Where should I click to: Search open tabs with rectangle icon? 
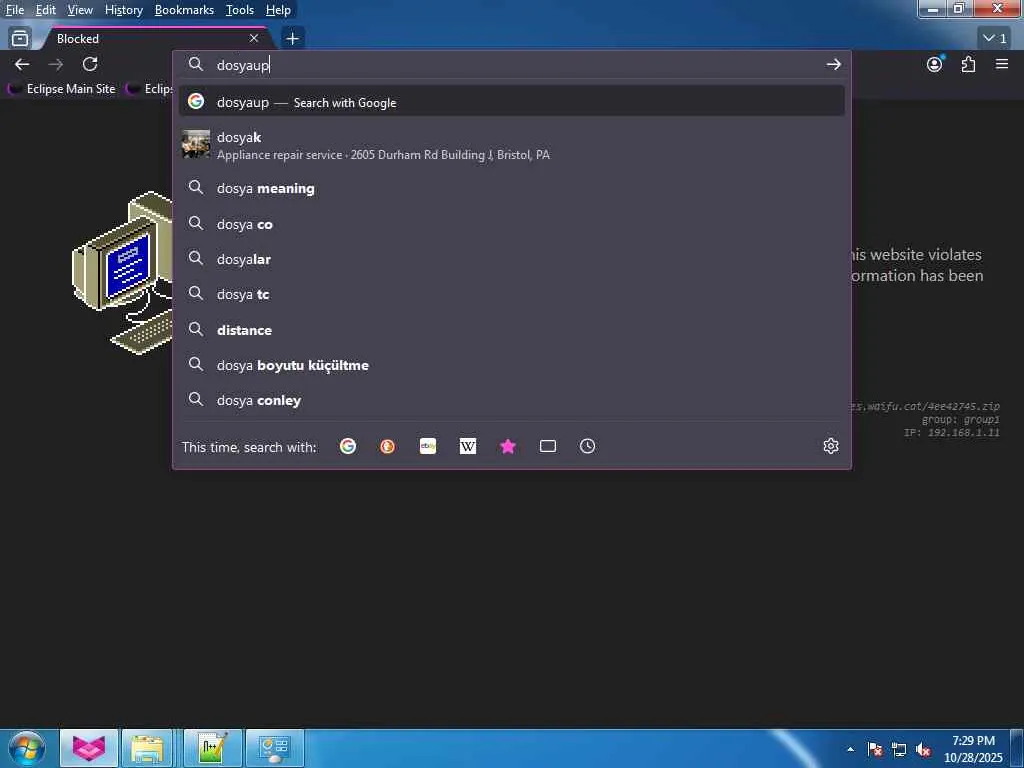click(548, 446)
